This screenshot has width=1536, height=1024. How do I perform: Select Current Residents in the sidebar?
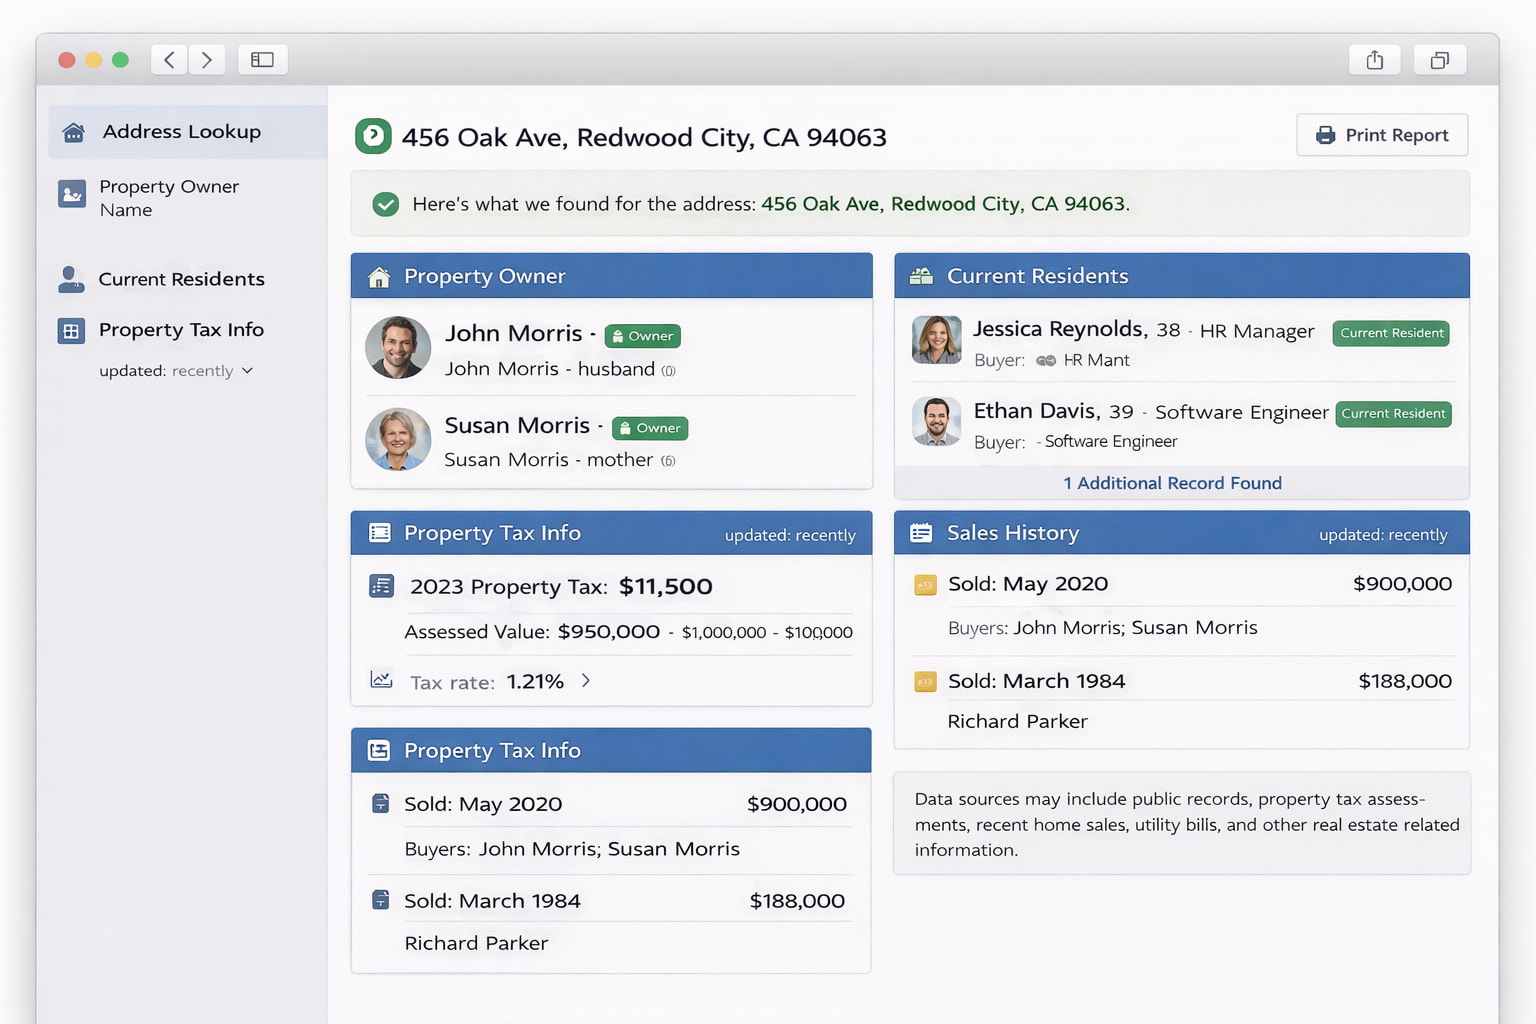(181, 279)
